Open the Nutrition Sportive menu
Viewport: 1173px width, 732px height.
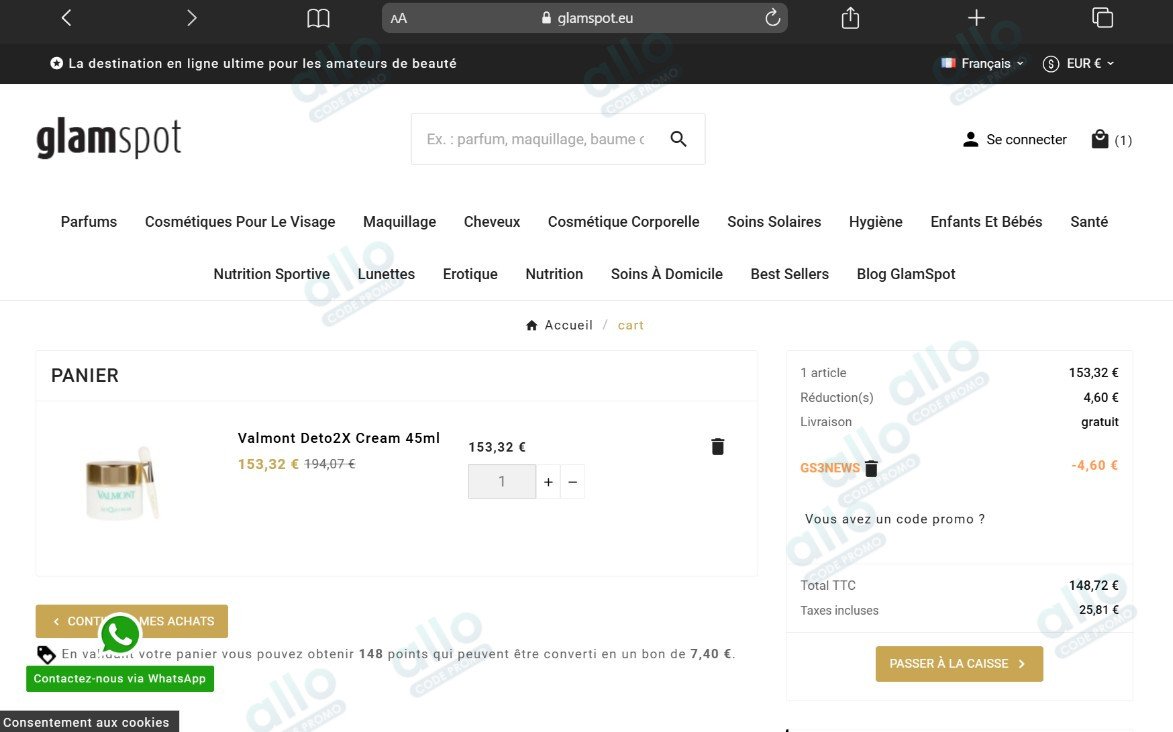pyautogui.click(x=272, y=274)
